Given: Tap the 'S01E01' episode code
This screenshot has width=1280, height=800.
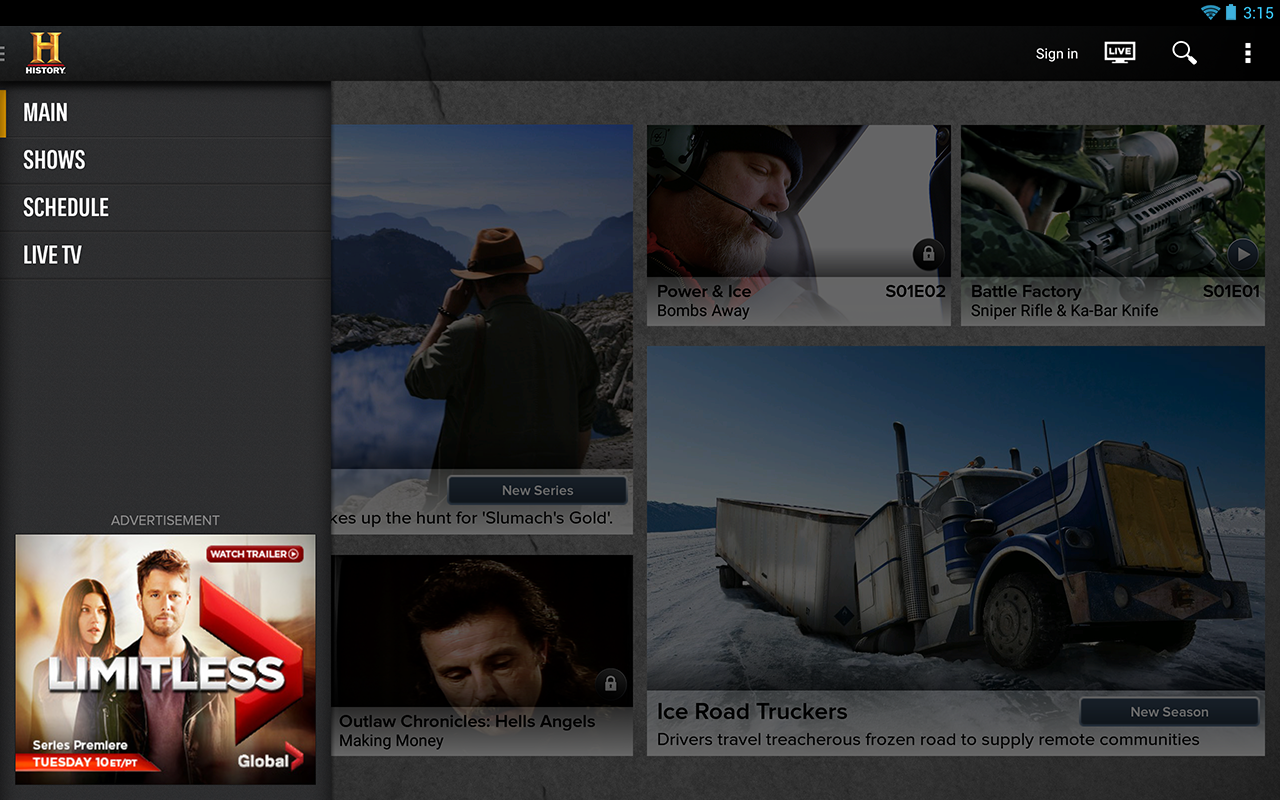Looking at the screenshot, I should pyautogui.click(x=1231, y=291).
